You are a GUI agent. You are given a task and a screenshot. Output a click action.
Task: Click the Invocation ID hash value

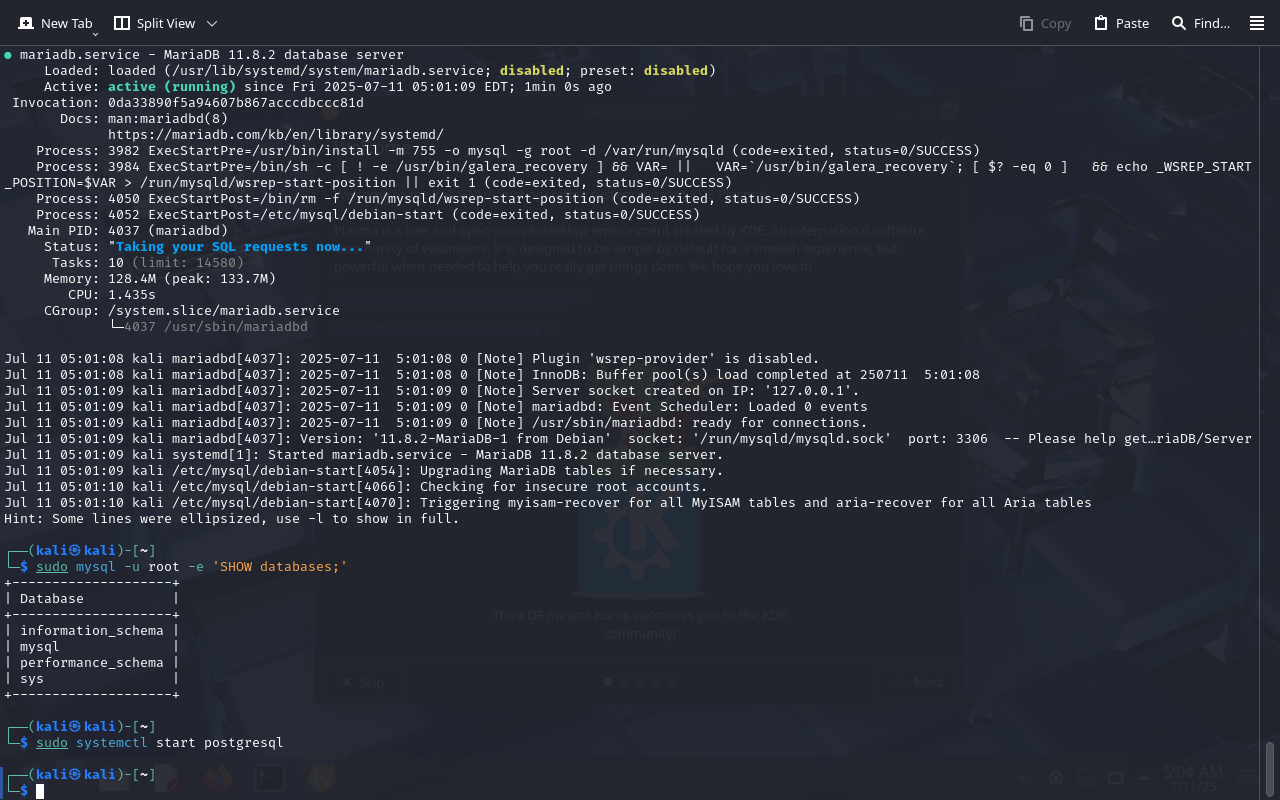(x=236, y=103)
